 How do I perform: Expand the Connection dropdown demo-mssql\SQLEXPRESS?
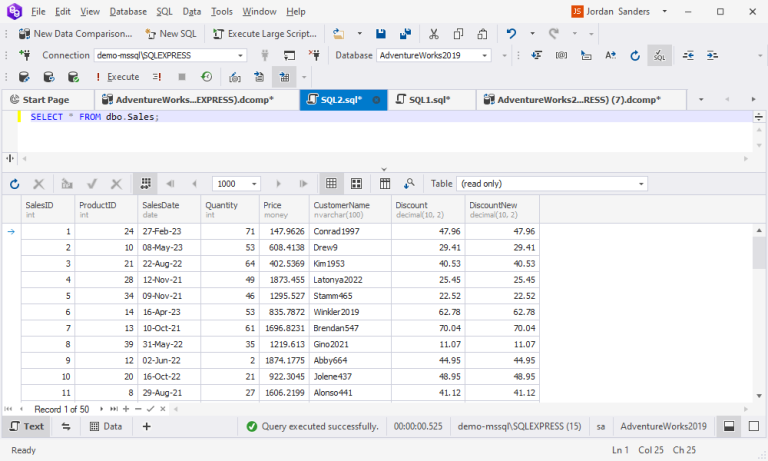pyautogui.click(x=240, y=55)
